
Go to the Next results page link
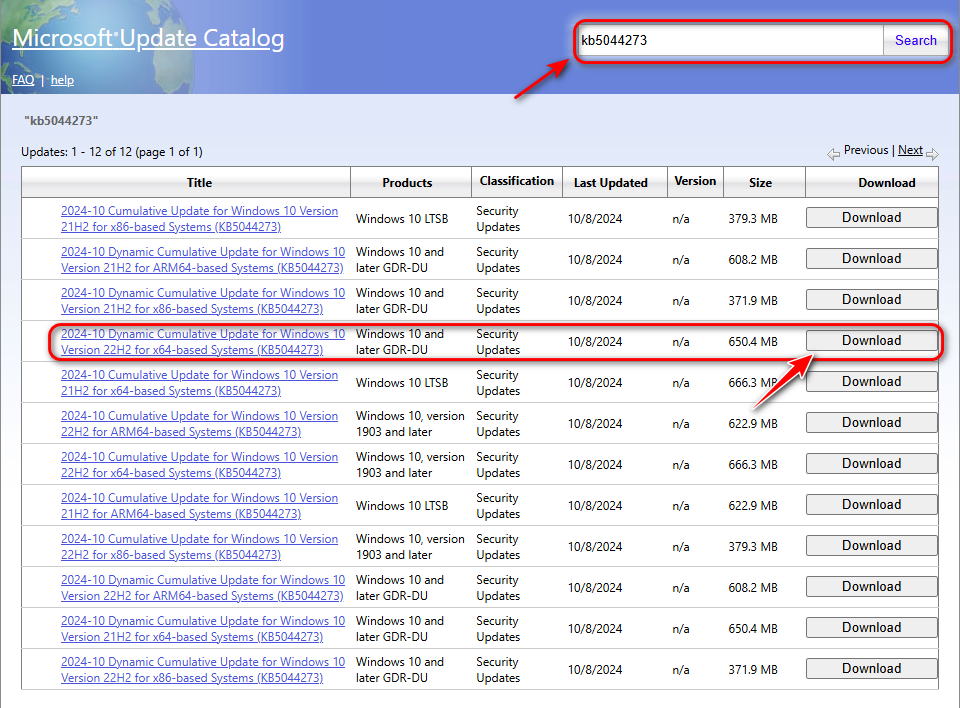(x=910, y=150)
